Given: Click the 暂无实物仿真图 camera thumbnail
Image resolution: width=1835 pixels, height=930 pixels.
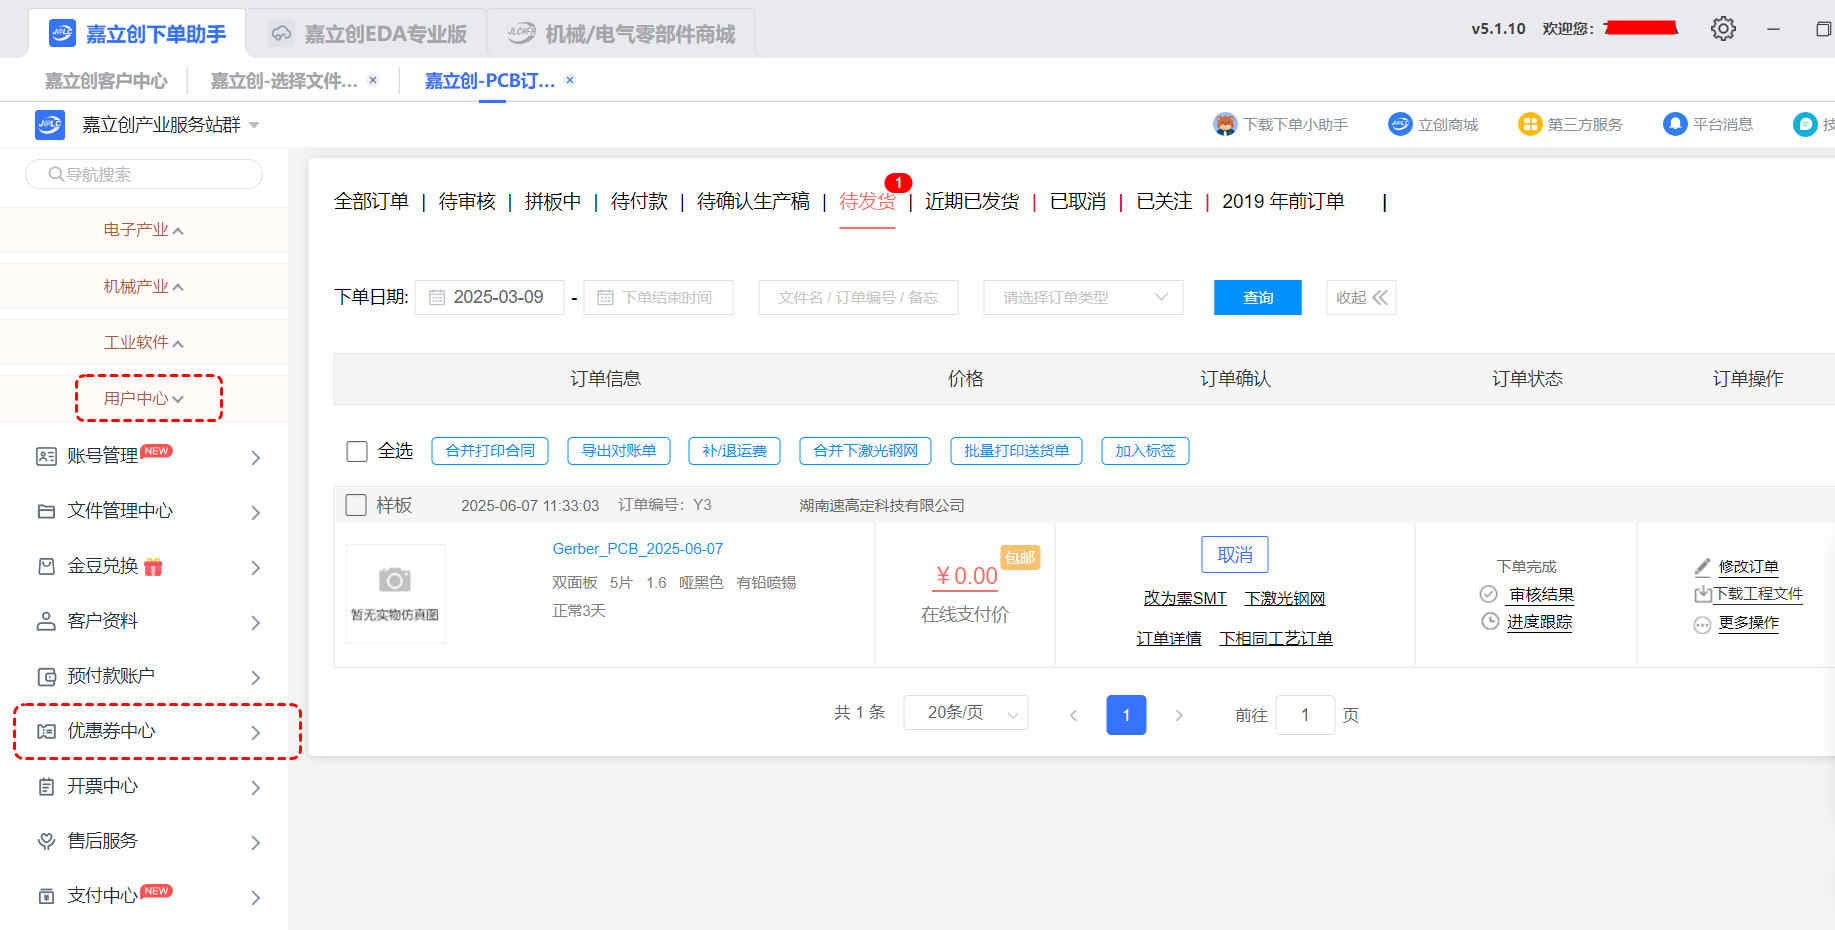Looking at the screenshot, I should pos(395,593).
